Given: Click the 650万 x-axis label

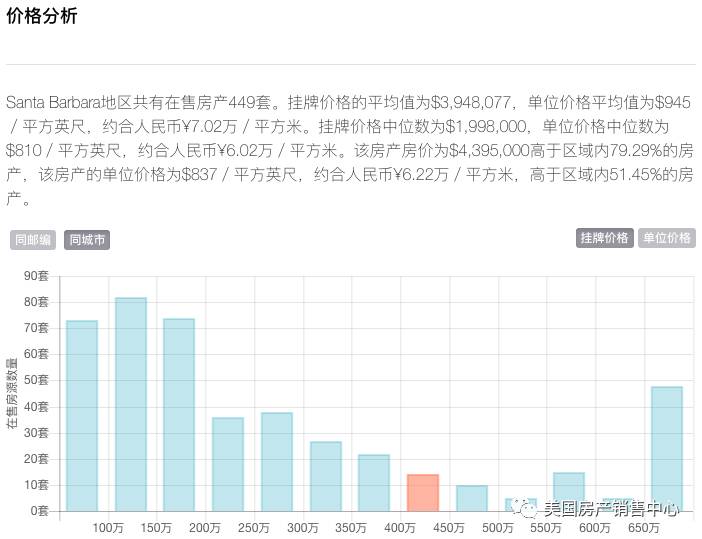Looking at the screenshot, I should (x=644, y=528).
